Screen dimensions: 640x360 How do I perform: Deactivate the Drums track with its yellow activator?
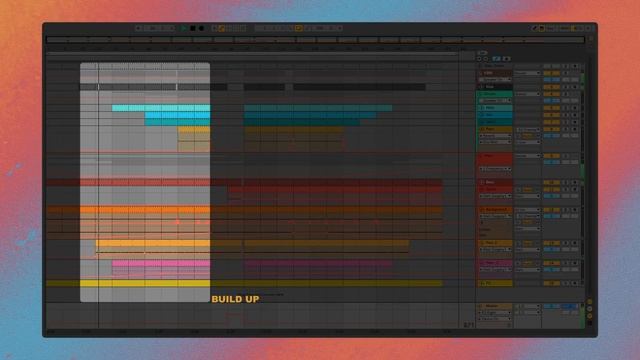[551, 94]
